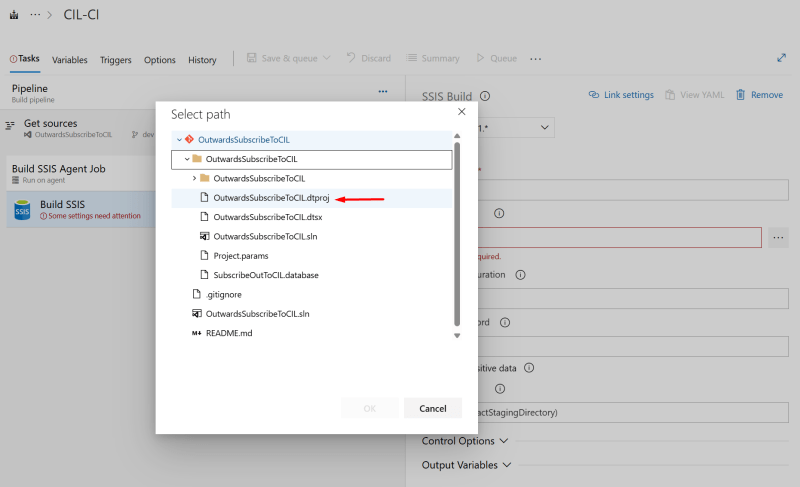
Task: Click the Cancel button
Action: [x=433, y=408]
